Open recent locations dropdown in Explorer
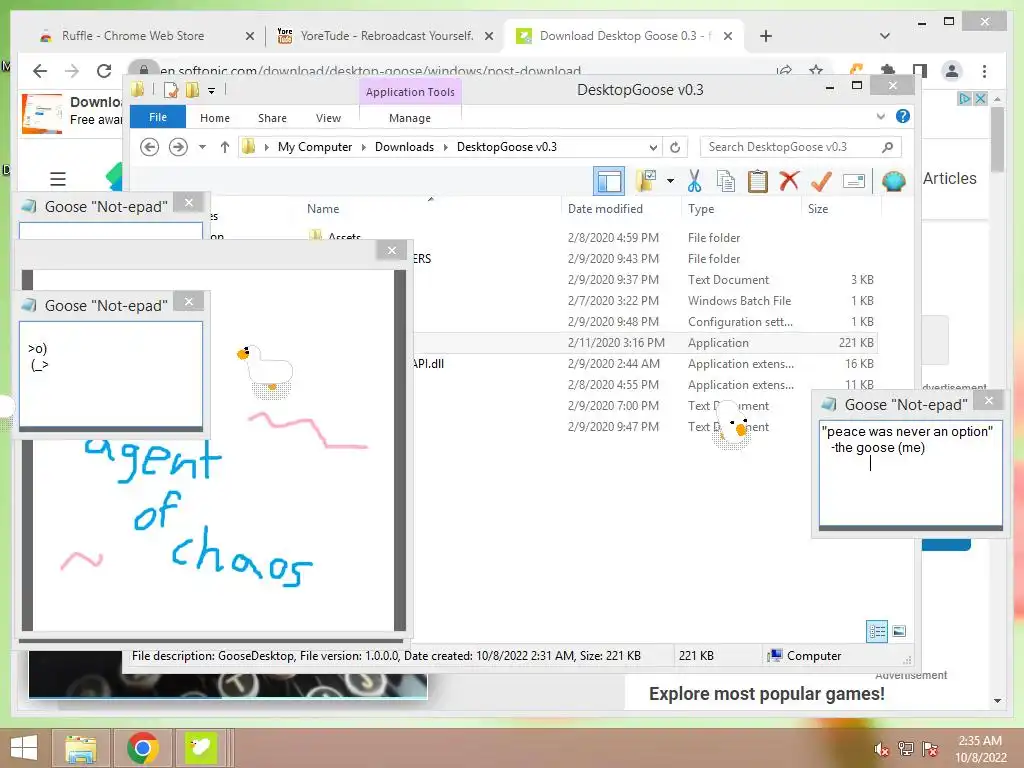Viewport: 1024px width, 768px height. click(202, 147)
